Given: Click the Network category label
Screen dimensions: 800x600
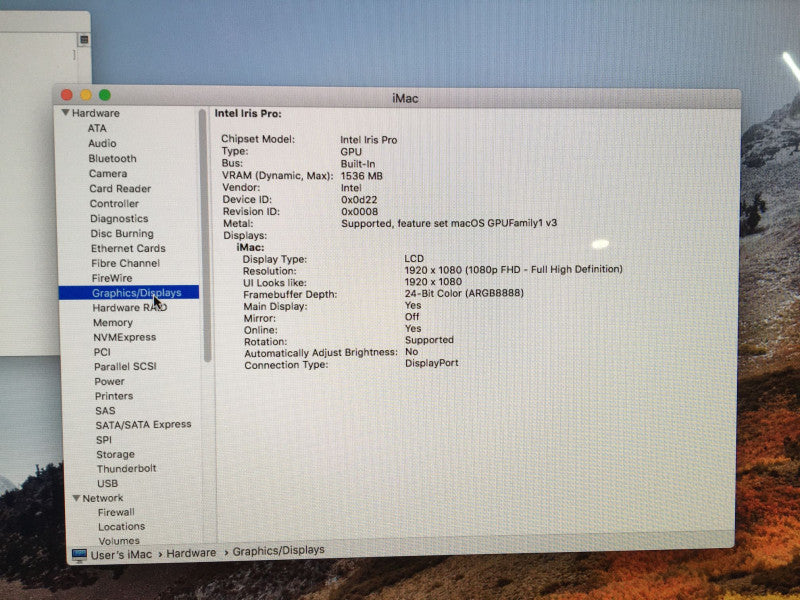Looking at the screenshot, I should (x=103, y=498).
